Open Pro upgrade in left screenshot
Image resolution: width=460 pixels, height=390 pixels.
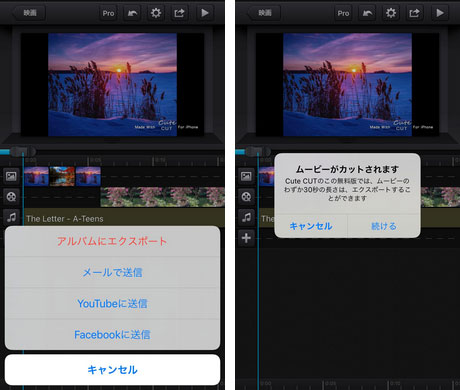(108, 13)
